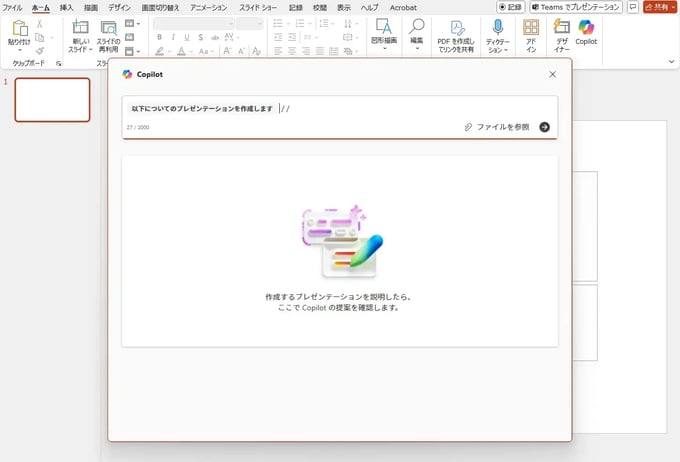Screen dimensions: 680x462
Task: Click the numbered list icon
Action: click(300, 23)
